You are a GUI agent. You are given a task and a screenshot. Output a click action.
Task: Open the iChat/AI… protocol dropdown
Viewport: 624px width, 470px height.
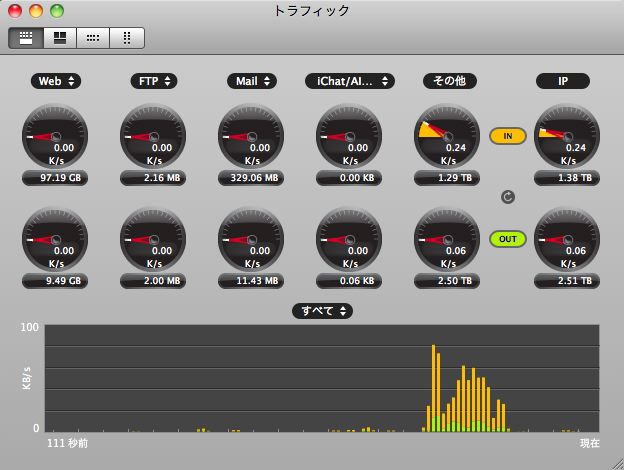349,81
